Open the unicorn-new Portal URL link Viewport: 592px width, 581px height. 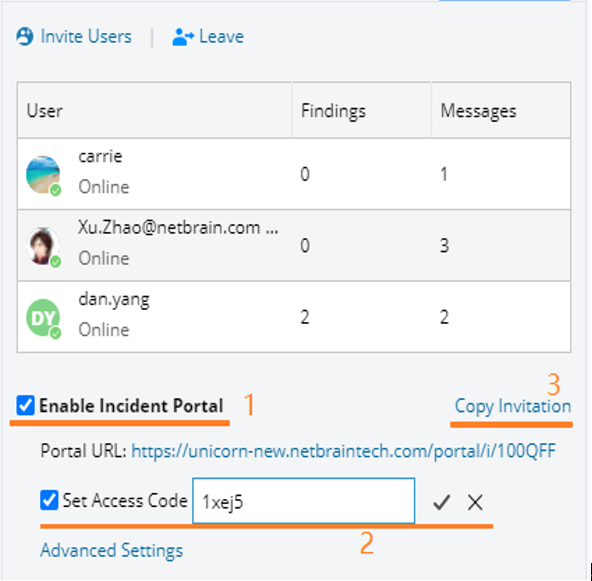344,451
